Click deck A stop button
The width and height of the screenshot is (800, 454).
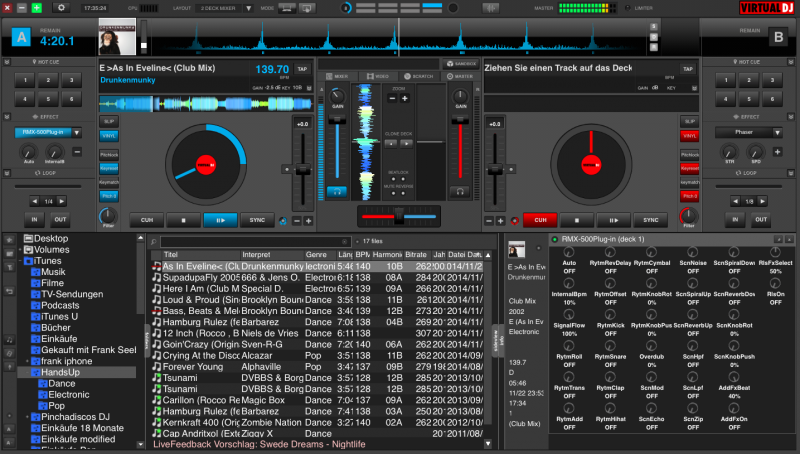[183, 220]
